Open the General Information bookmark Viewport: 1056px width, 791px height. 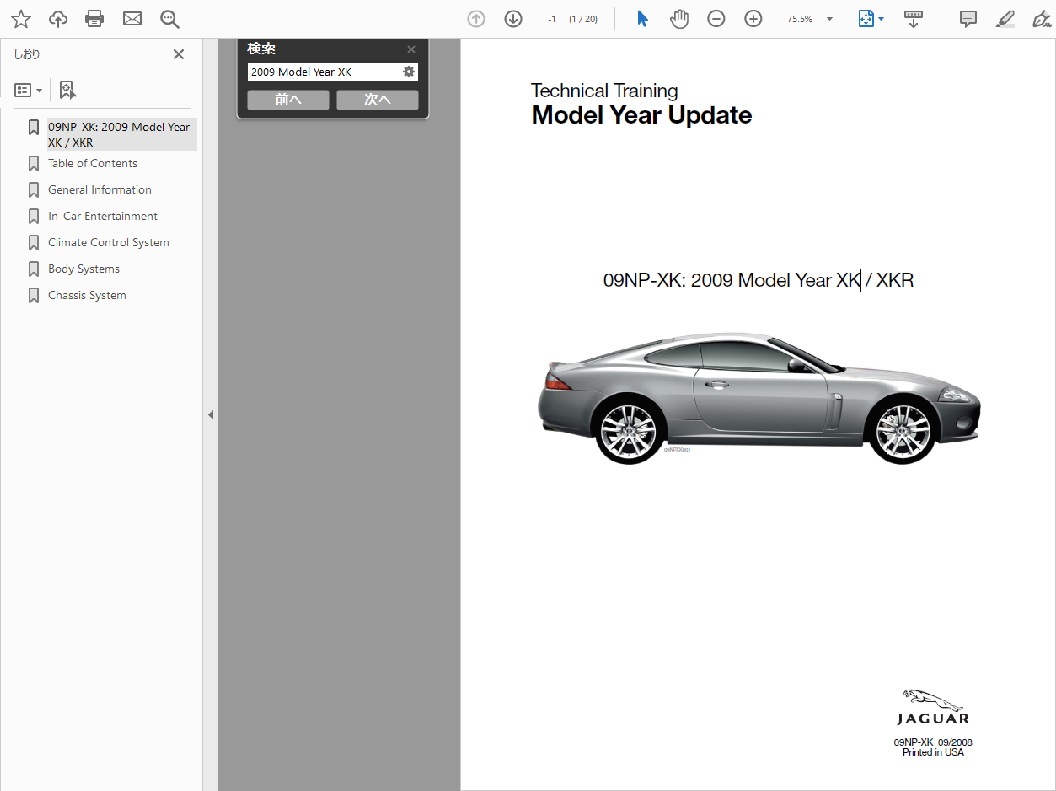pos(100,190)
